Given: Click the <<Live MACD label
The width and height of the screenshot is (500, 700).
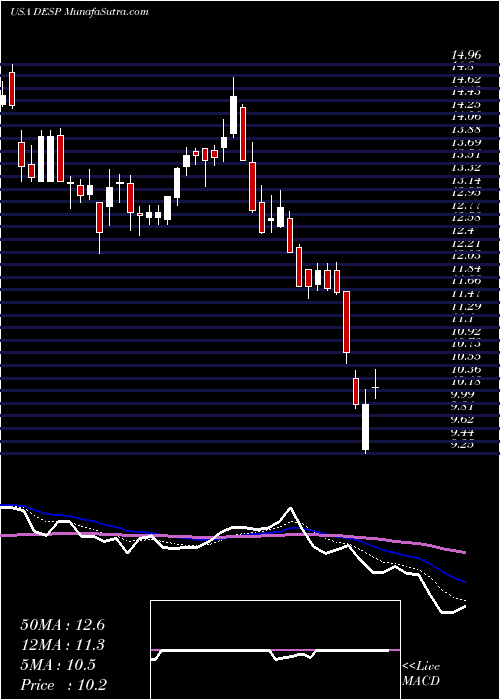Looking at the screenshot, I should coord(421,674).
